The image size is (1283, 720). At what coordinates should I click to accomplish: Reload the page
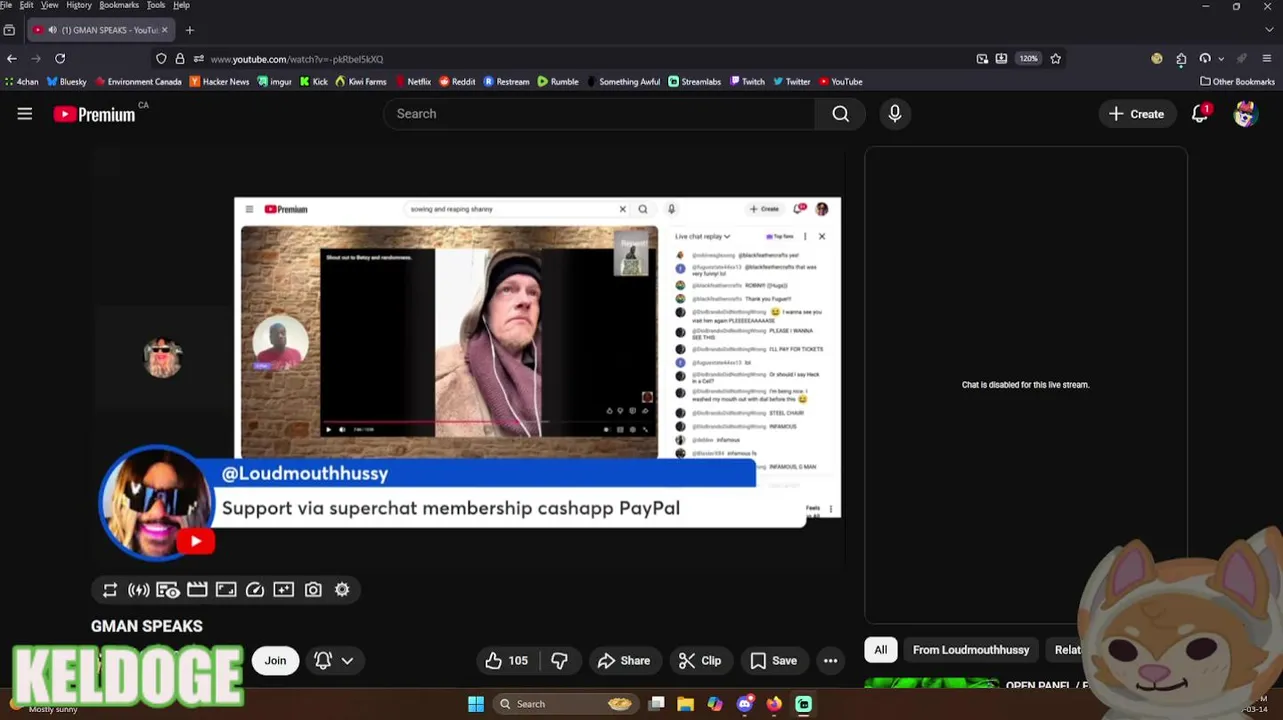coord(60,59)
